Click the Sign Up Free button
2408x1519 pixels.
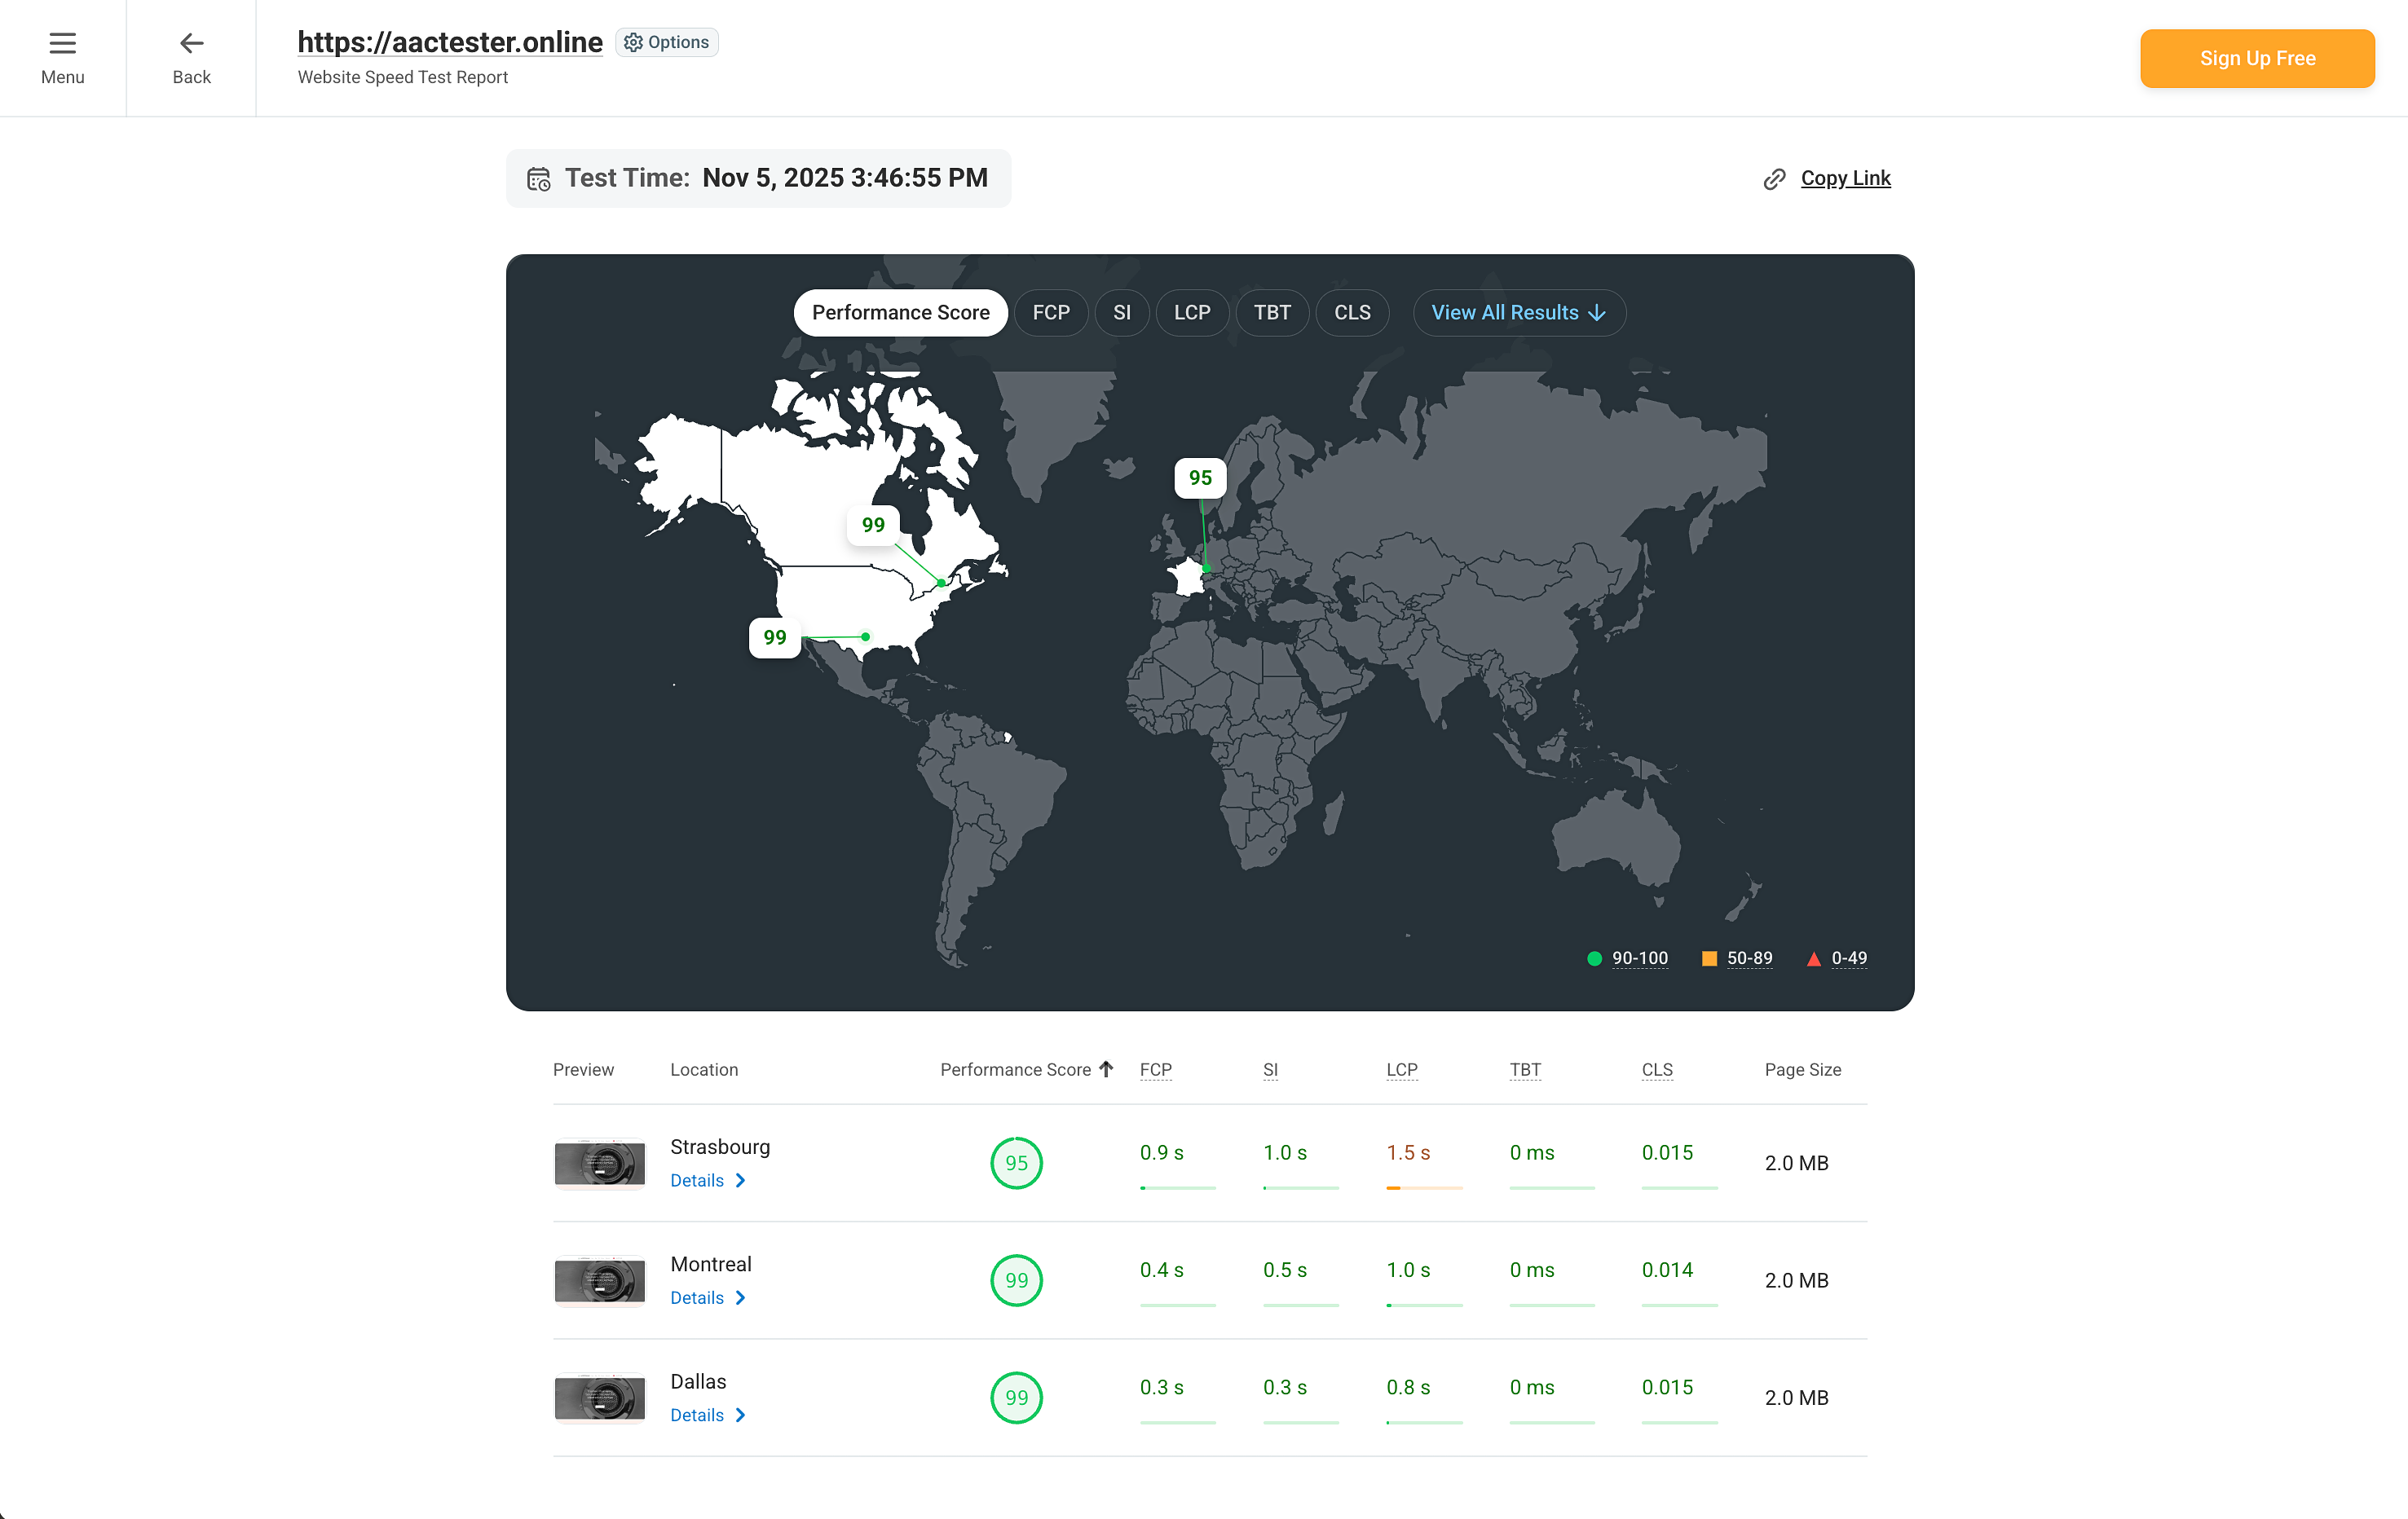click(x=2257, y=58)
